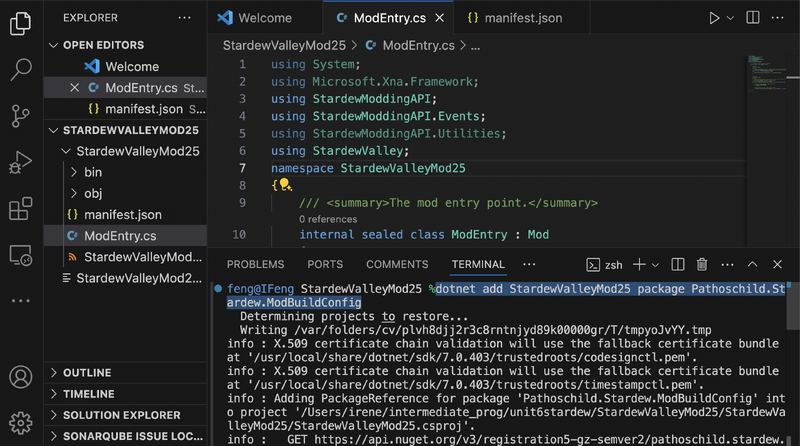Expand the Outline section

(125, 373)
